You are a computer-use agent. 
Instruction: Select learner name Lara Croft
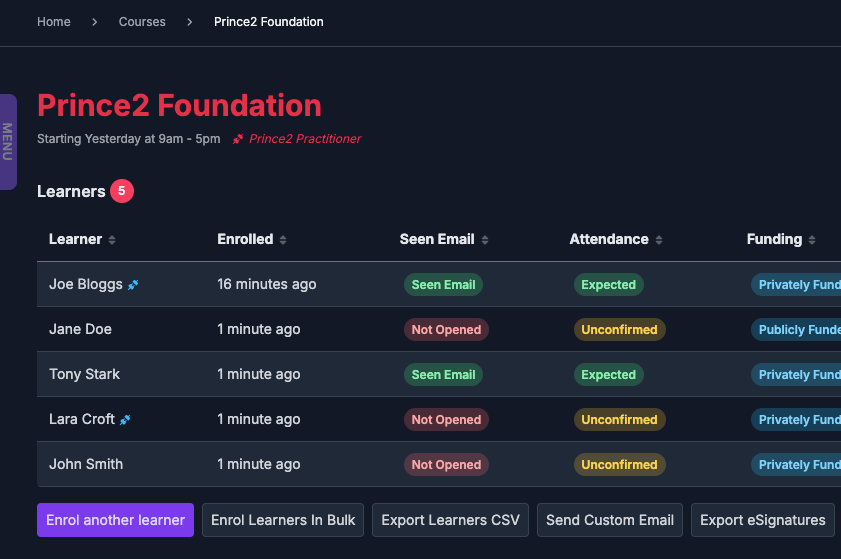click(x=82, y=420)
